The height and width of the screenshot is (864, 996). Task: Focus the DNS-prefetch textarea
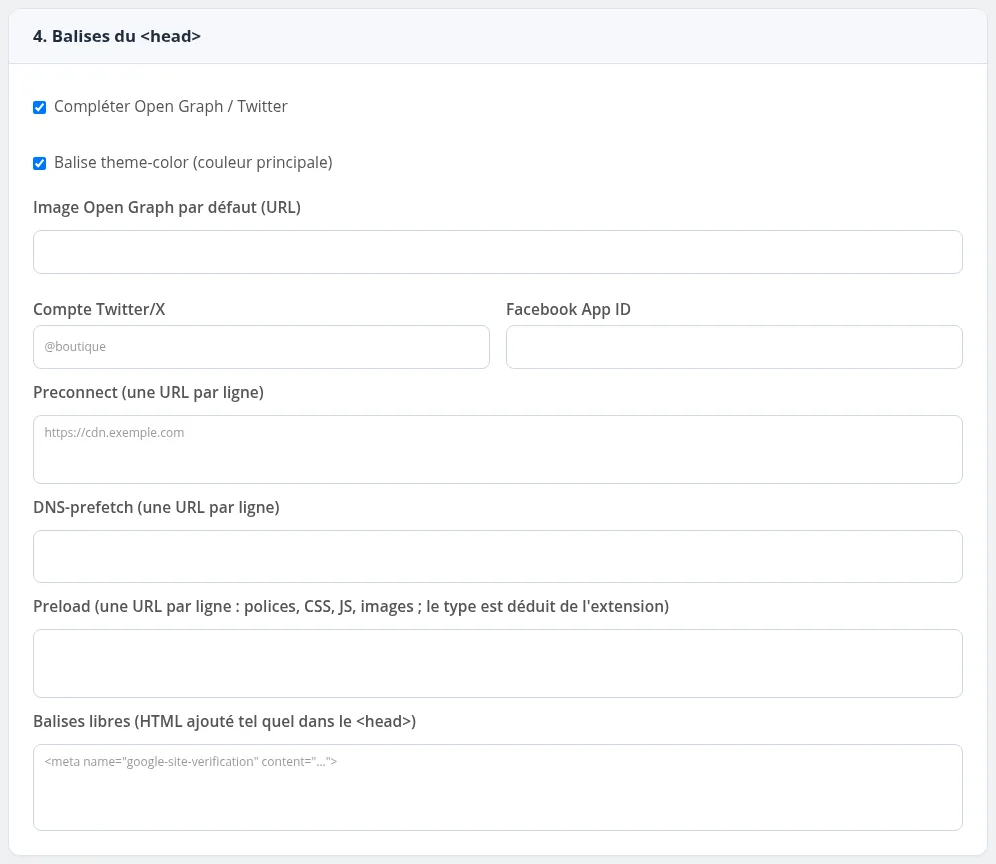pos(497,557)
